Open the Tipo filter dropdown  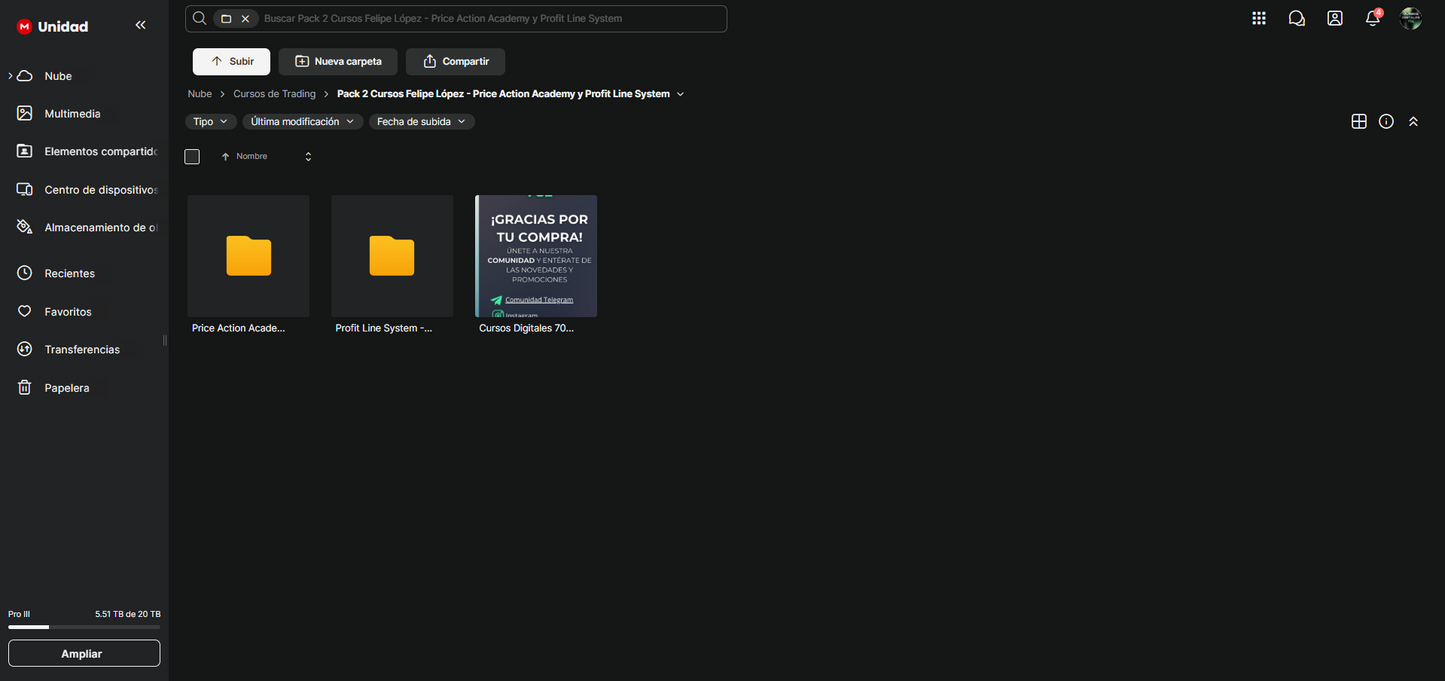pyautogui.click(x=210, y=121)
